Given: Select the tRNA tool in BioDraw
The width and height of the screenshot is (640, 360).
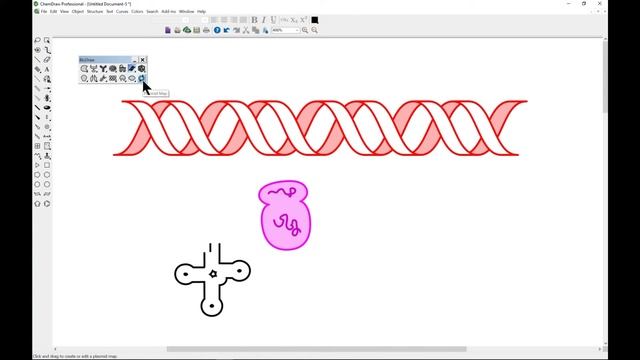Looking at the screenshot, I should tap(103, 78).
